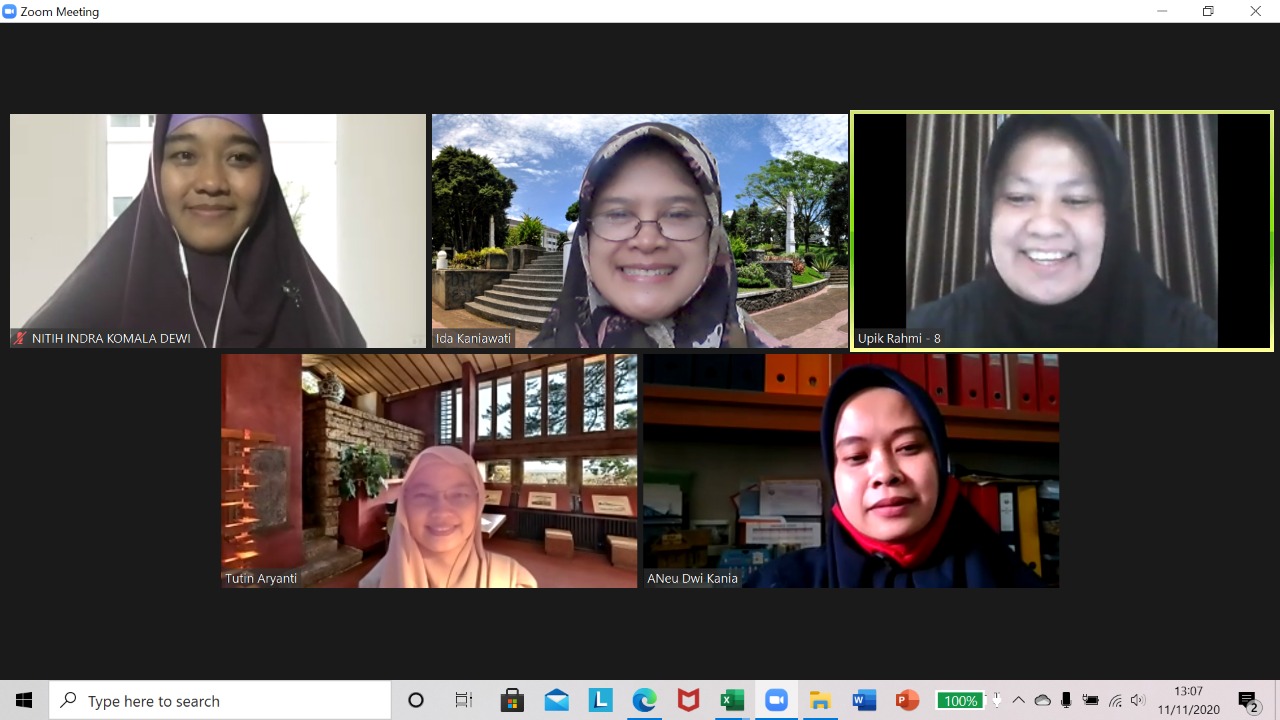This screenshot has width=1280, height=720.
Task: Open Microsoft Store from the taskbar
Action: tap(512, 701)
